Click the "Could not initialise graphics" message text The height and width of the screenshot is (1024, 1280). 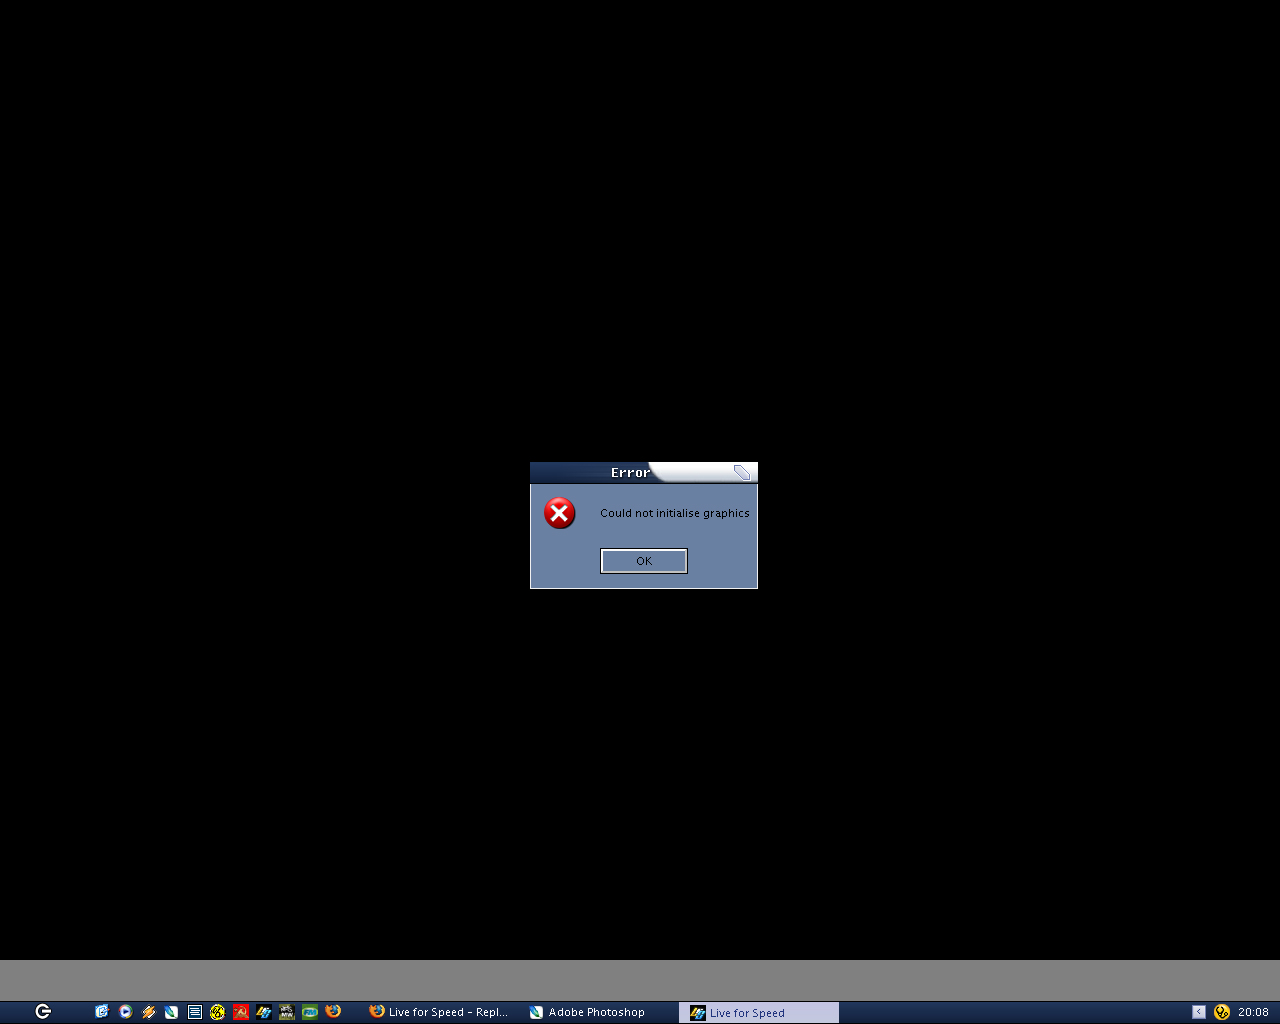(675, 513)
